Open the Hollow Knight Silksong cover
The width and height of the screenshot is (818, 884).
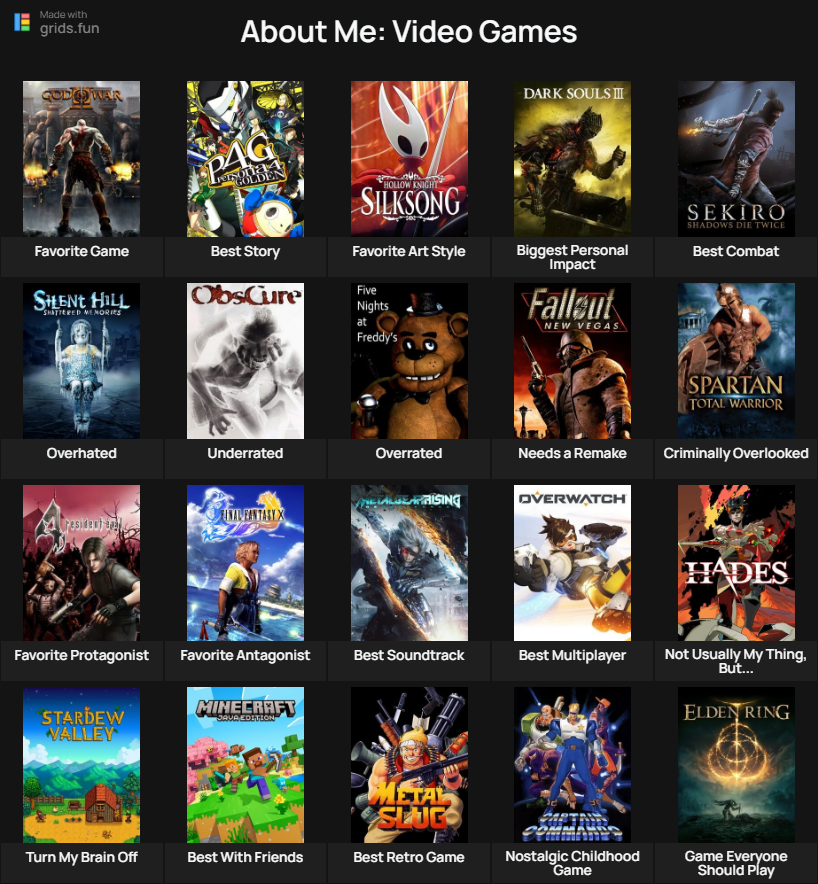pyautogui.click(x=409, y=158)
